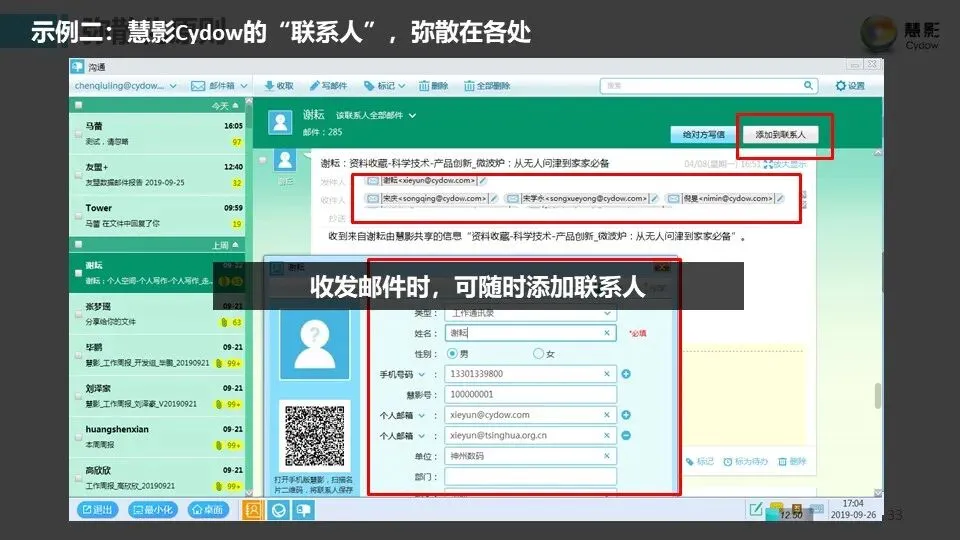Open the orange contacts book icon in bottom bar

tap(253, 510)
